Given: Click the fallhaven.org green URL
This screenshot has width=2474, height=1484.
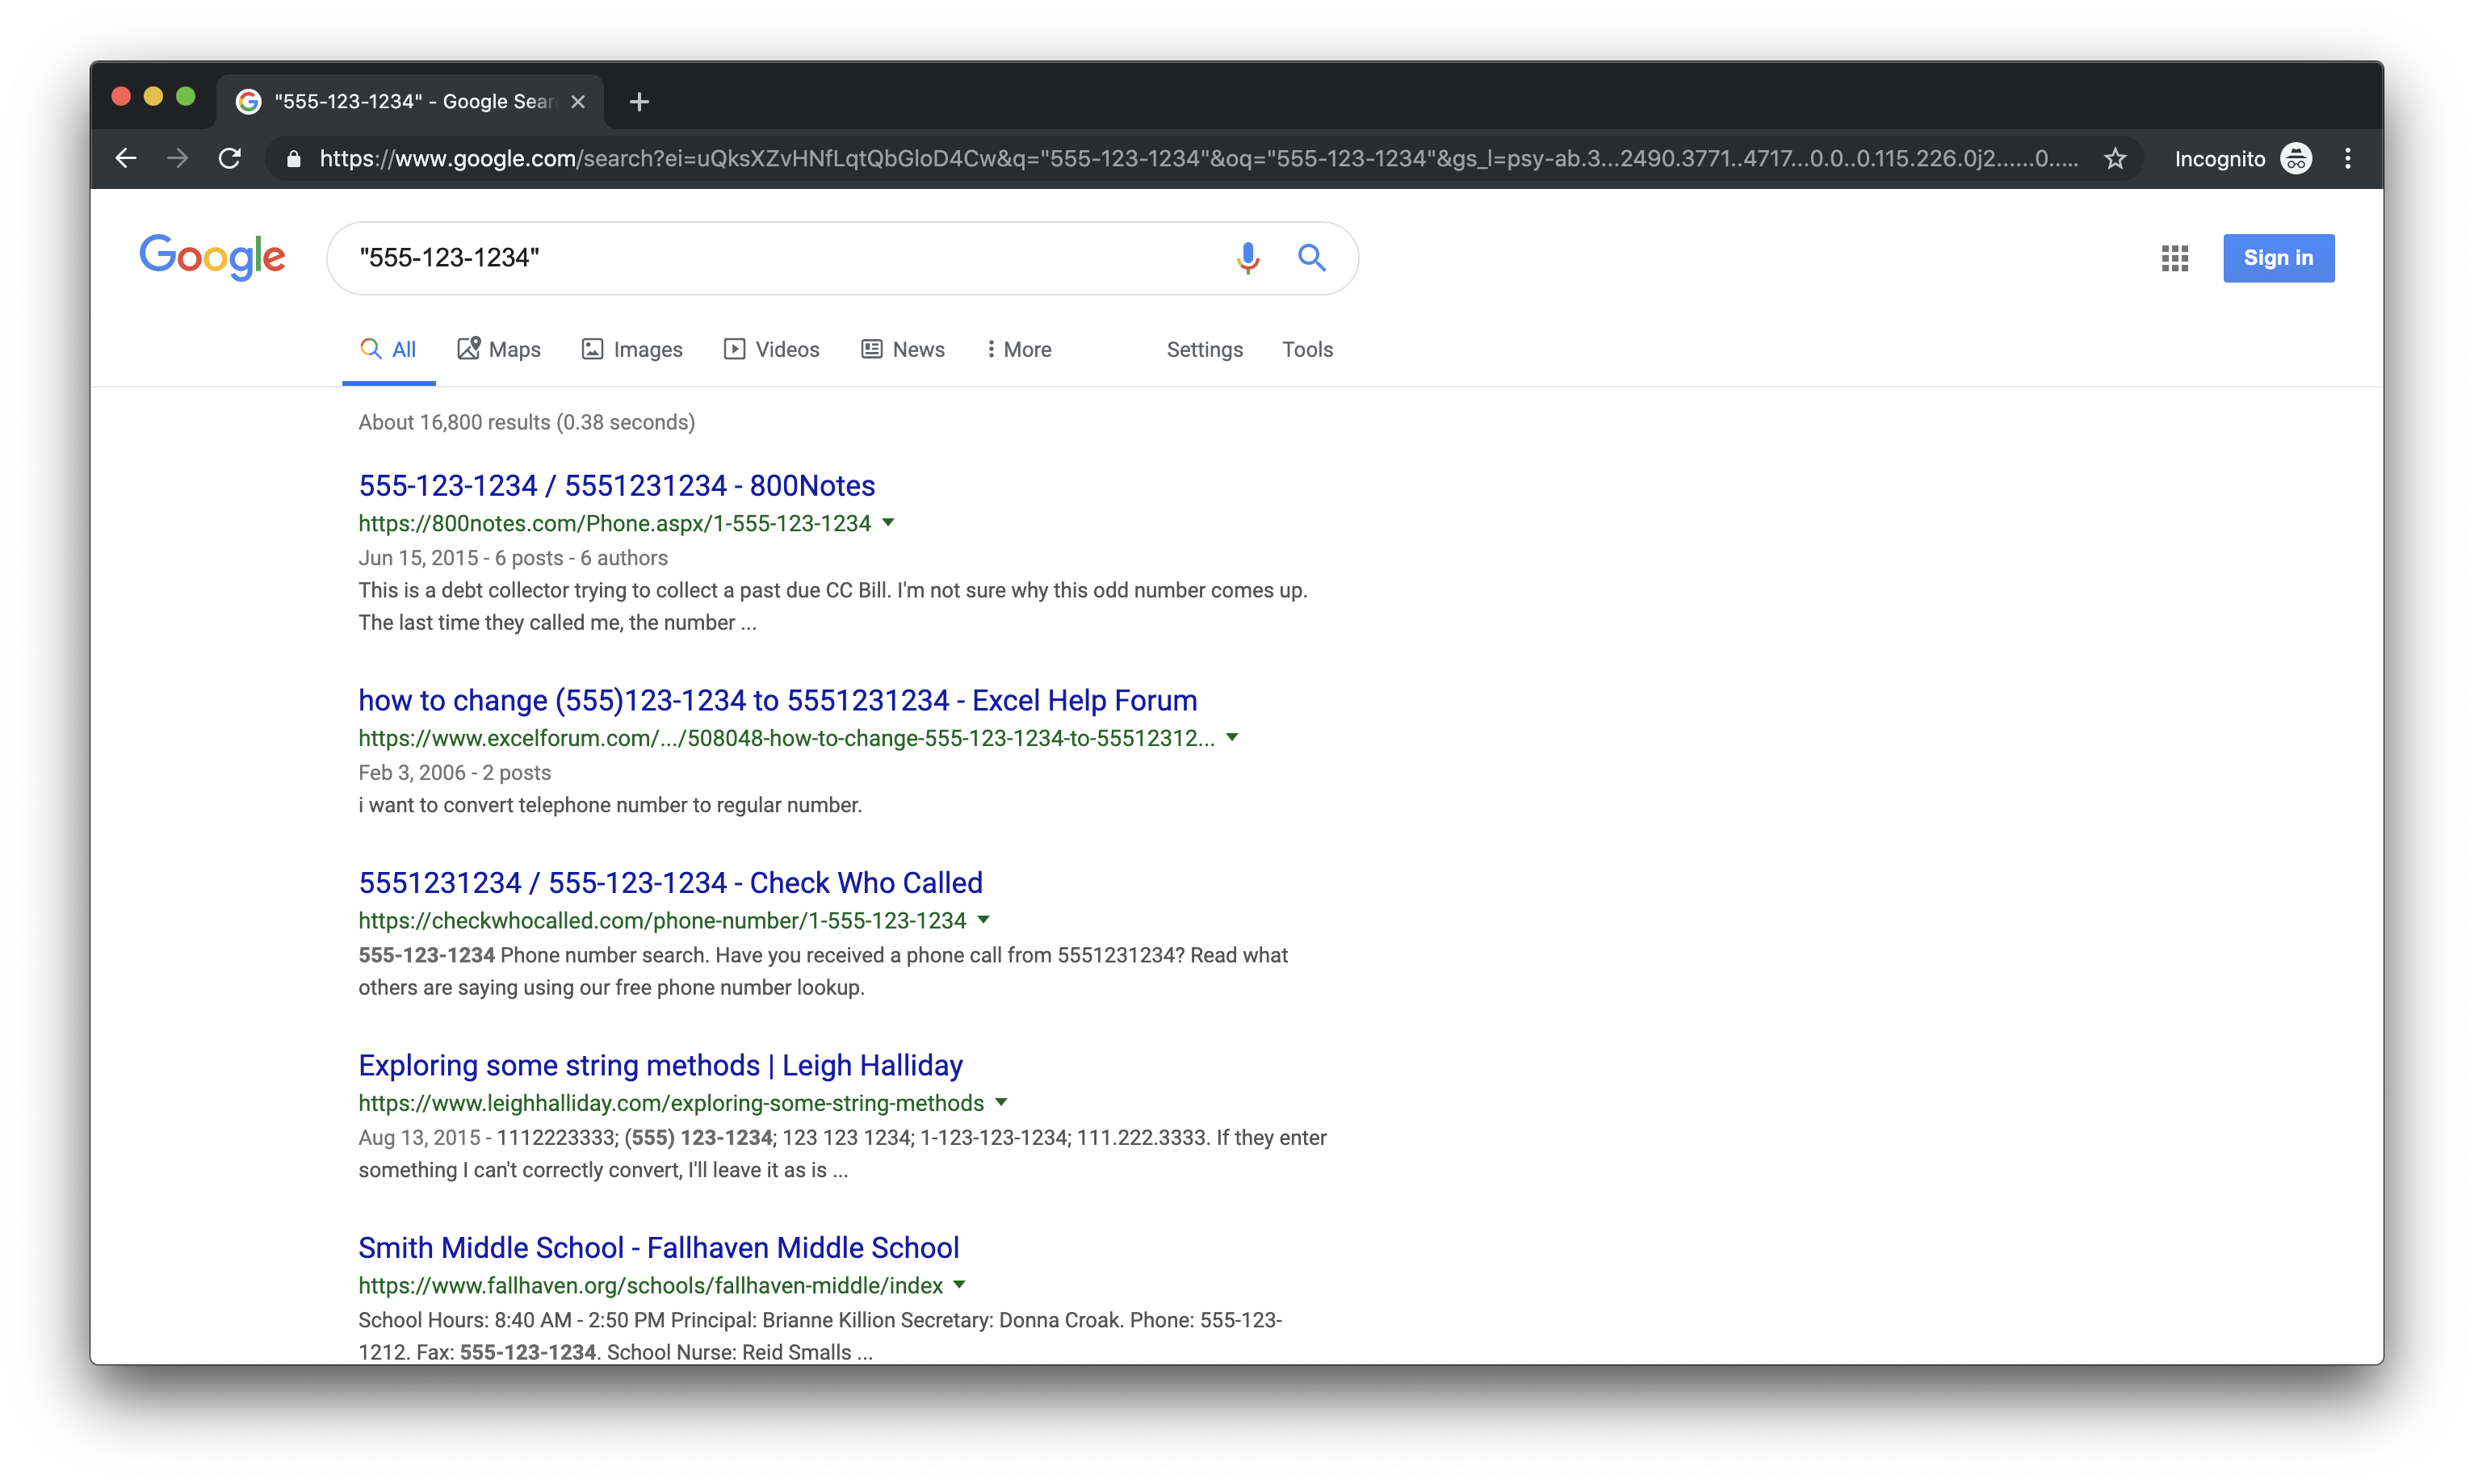Looking at the screenshot, I should tap(650, 1285).
